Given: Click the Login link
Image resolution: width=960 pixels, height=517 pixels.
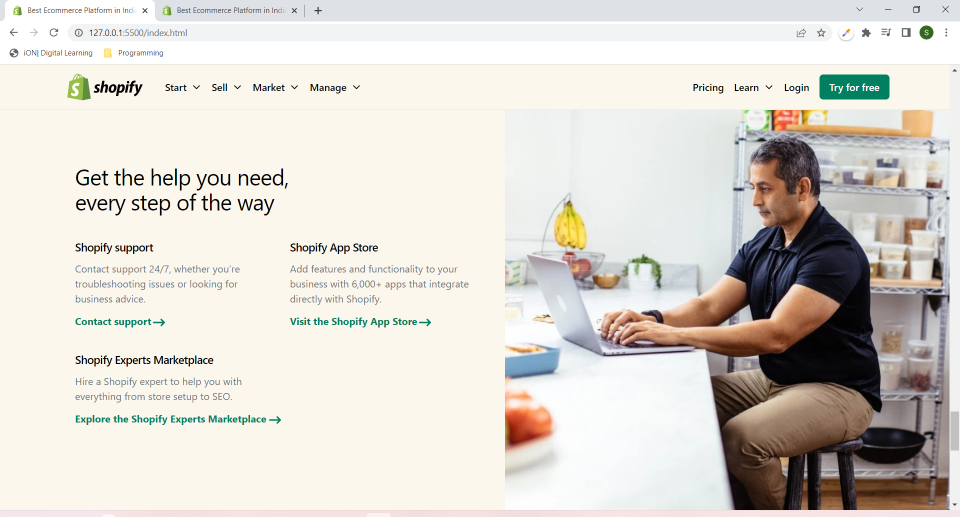Looking at the screenshot, I should click(797, 88).
